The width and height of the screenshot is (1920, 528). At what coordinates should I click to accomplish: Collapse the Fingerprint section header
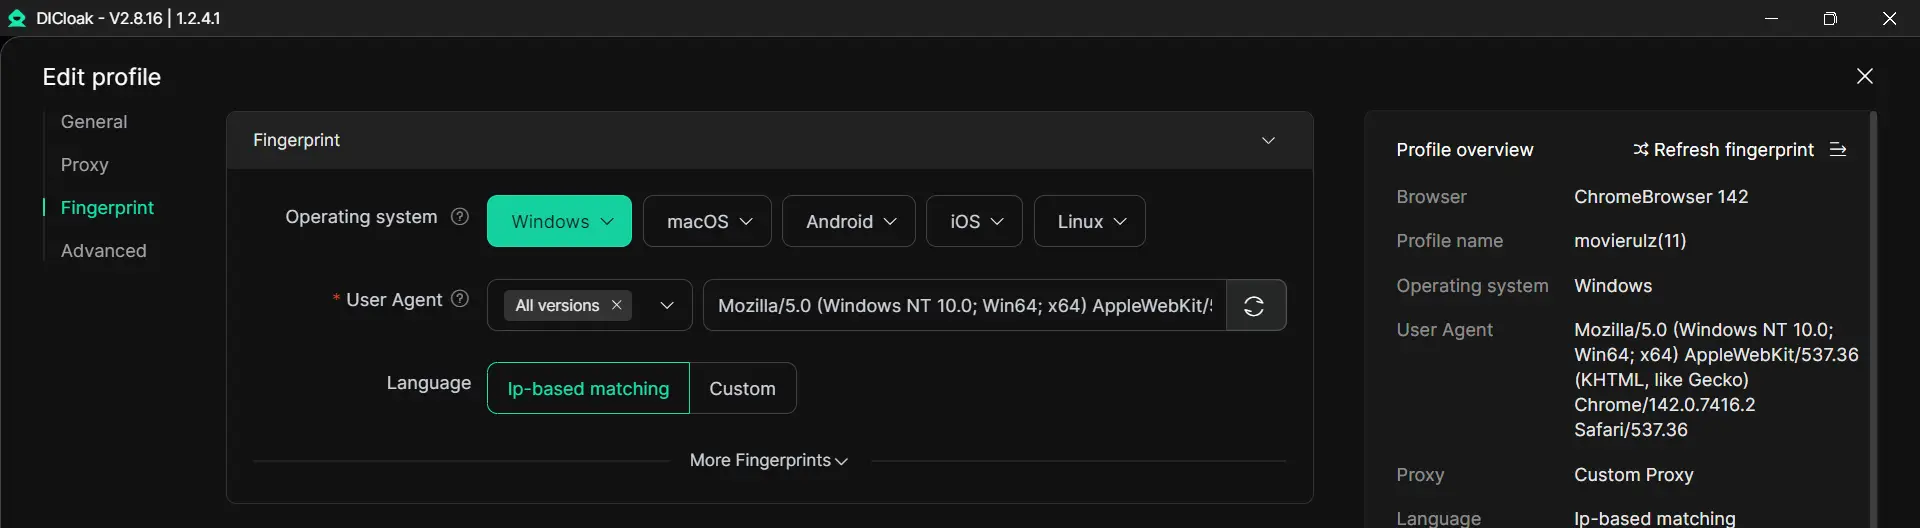pos(1268,140)
